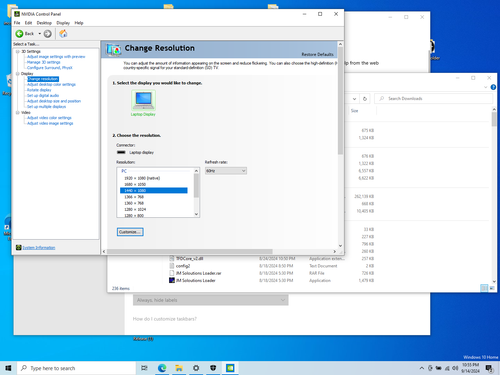Click the Search Downloads field
The width and height of the screenshot is (500, 375).
tap(434, 99)
